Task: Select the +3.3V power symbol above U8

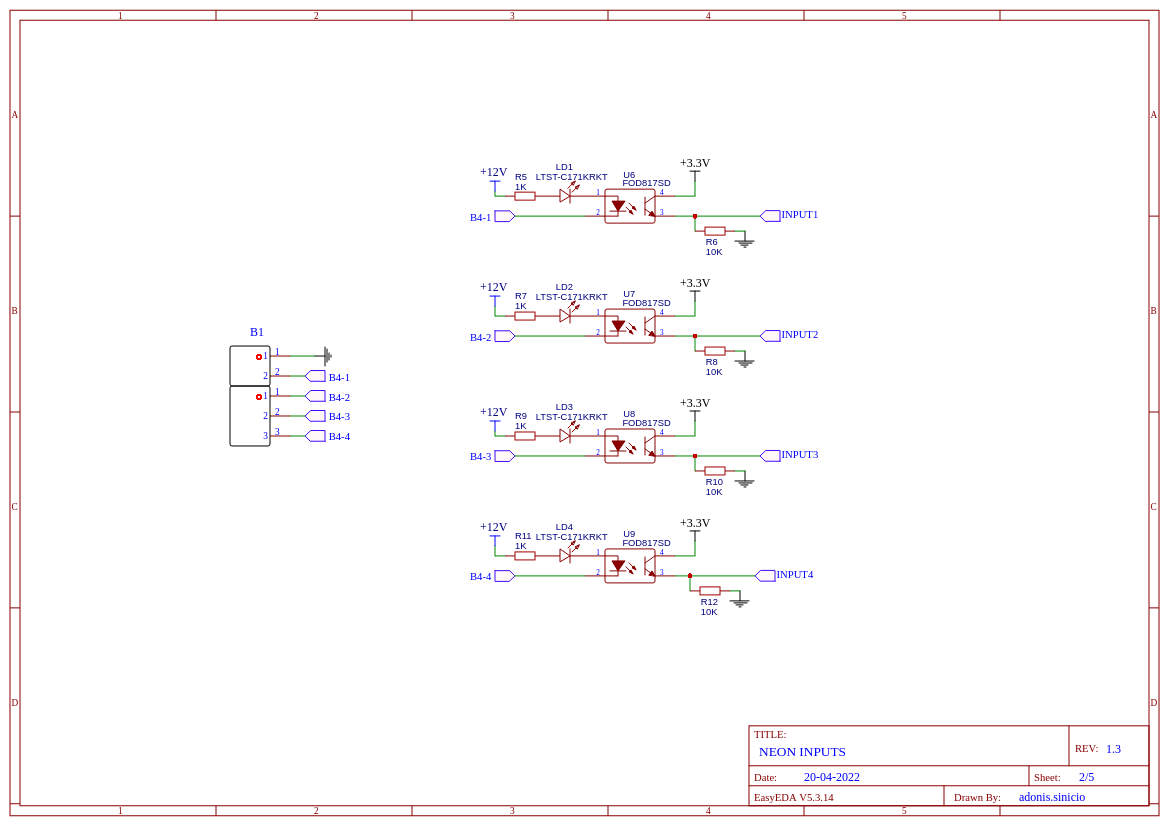Action: click(x=695, y=409)
